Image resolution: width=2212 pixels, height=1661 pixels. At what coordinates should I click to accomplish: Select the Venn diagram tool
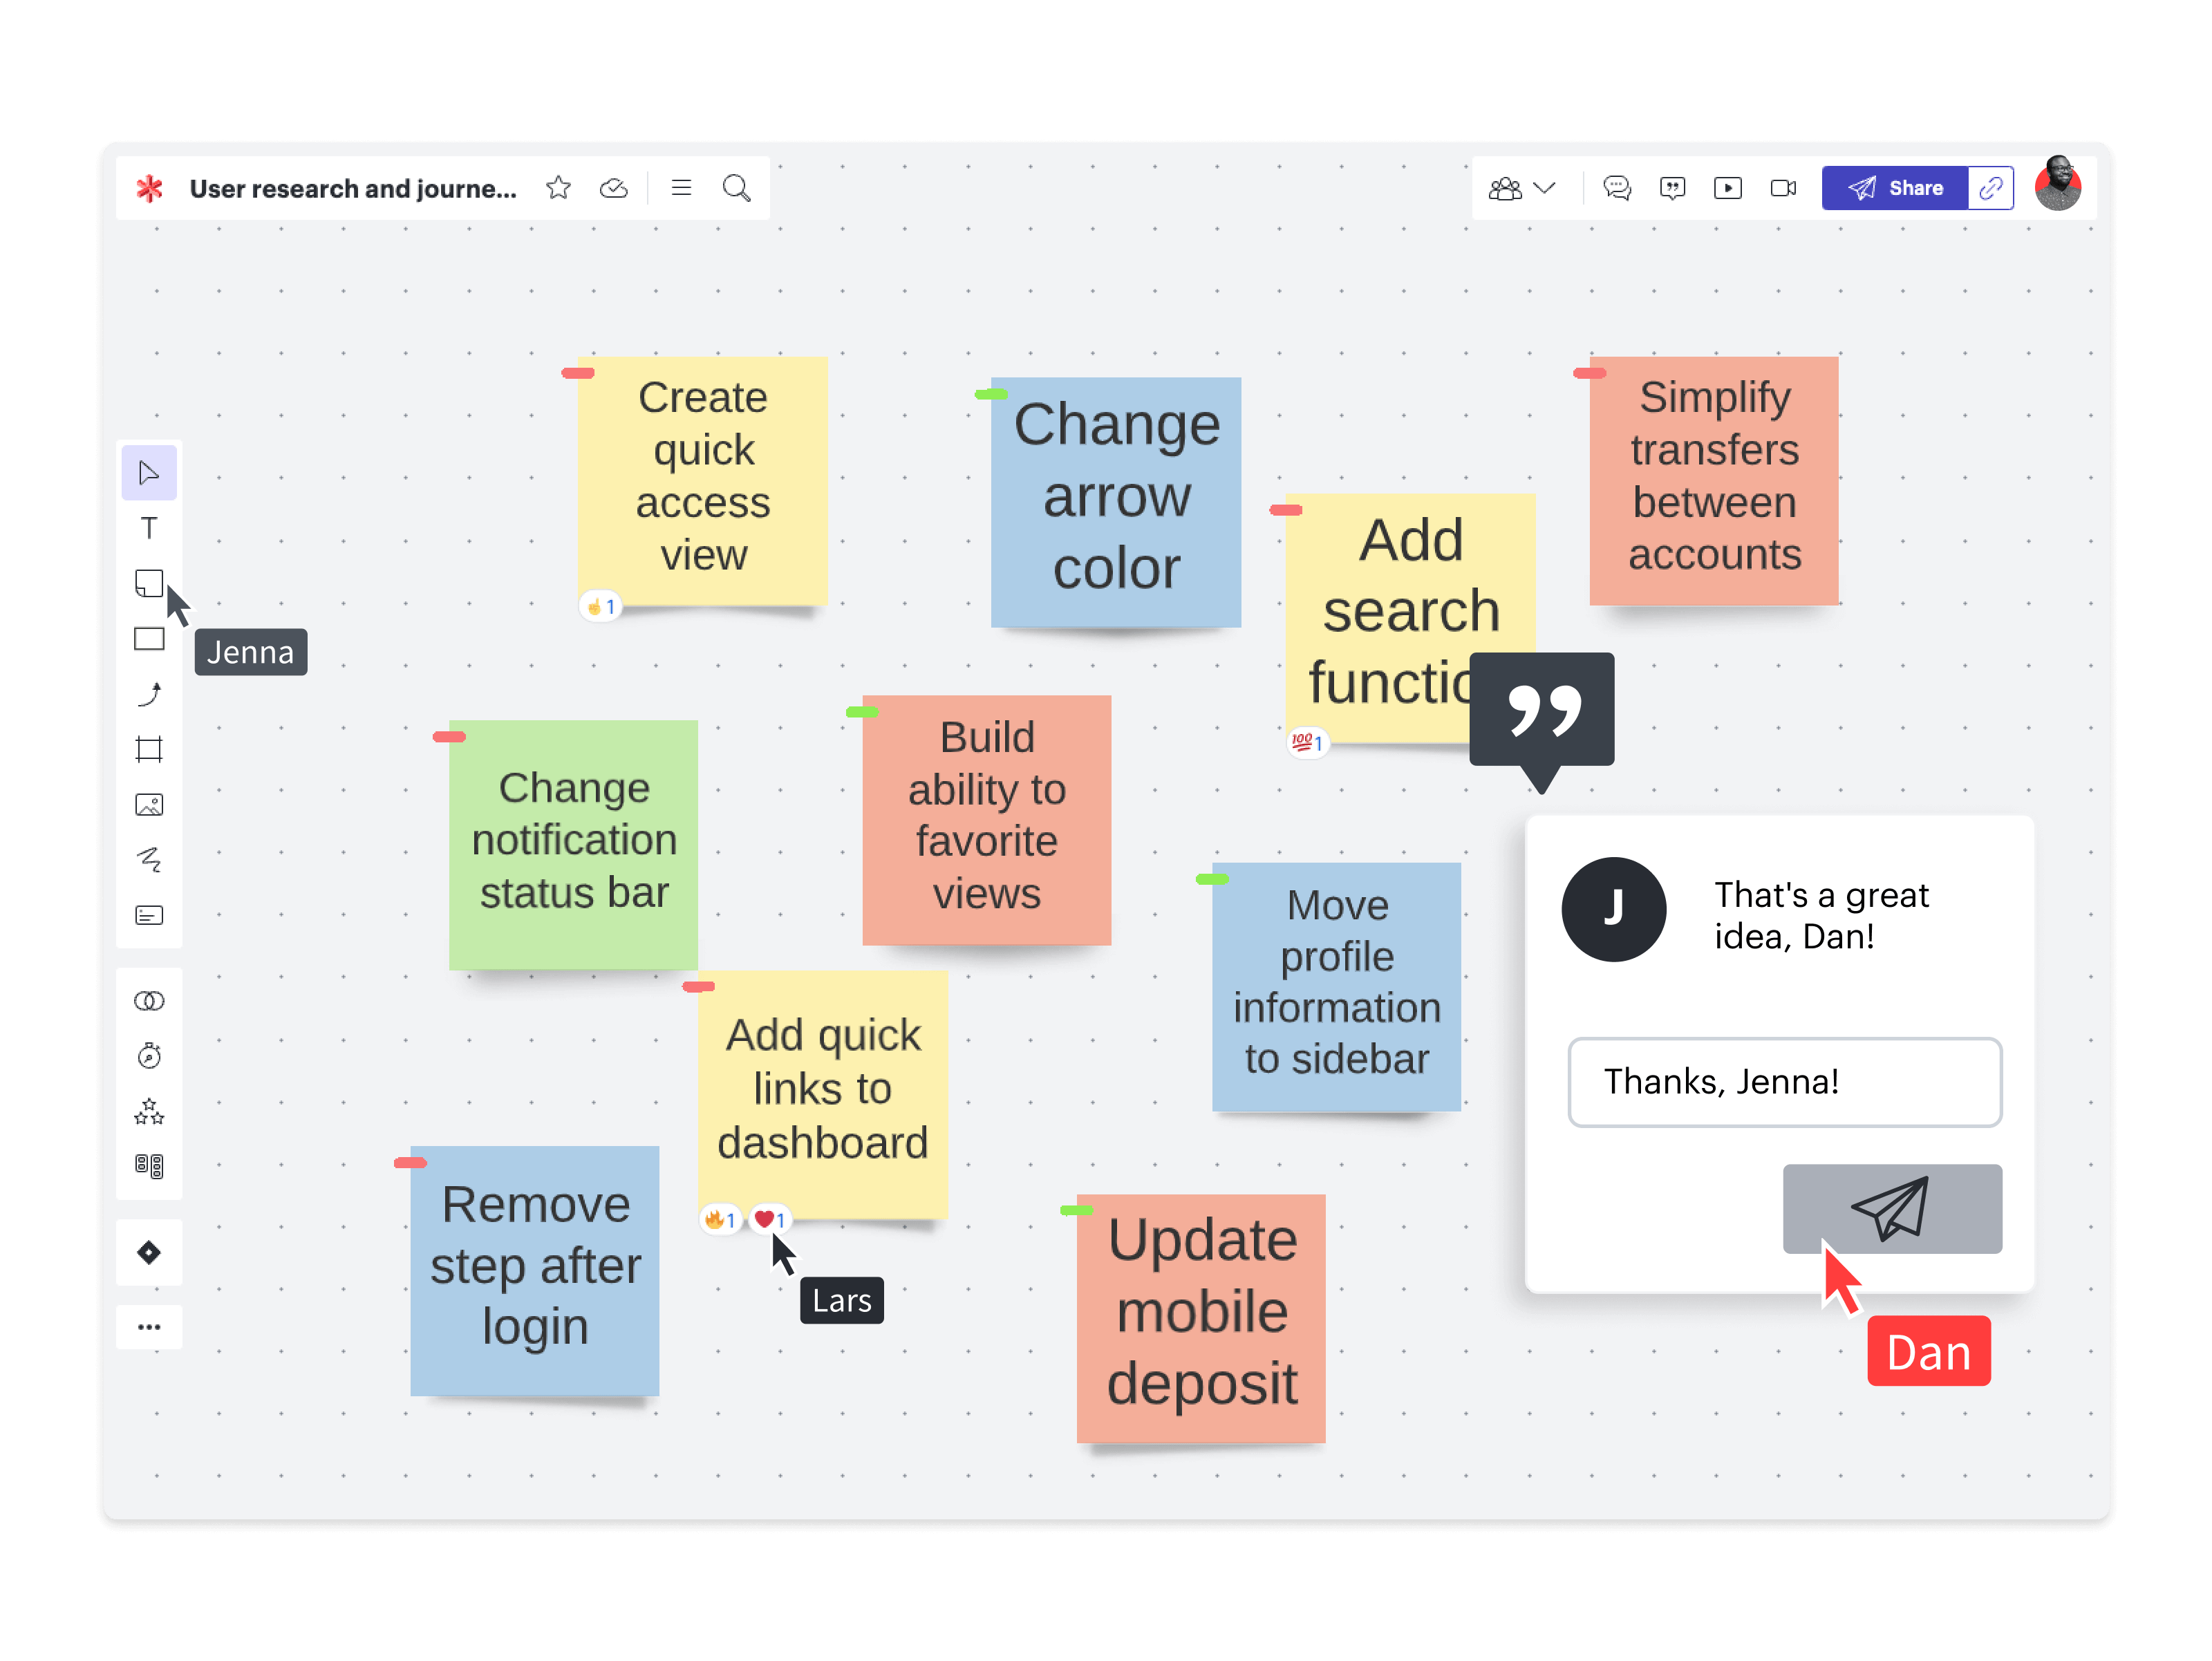[149, 1000]
